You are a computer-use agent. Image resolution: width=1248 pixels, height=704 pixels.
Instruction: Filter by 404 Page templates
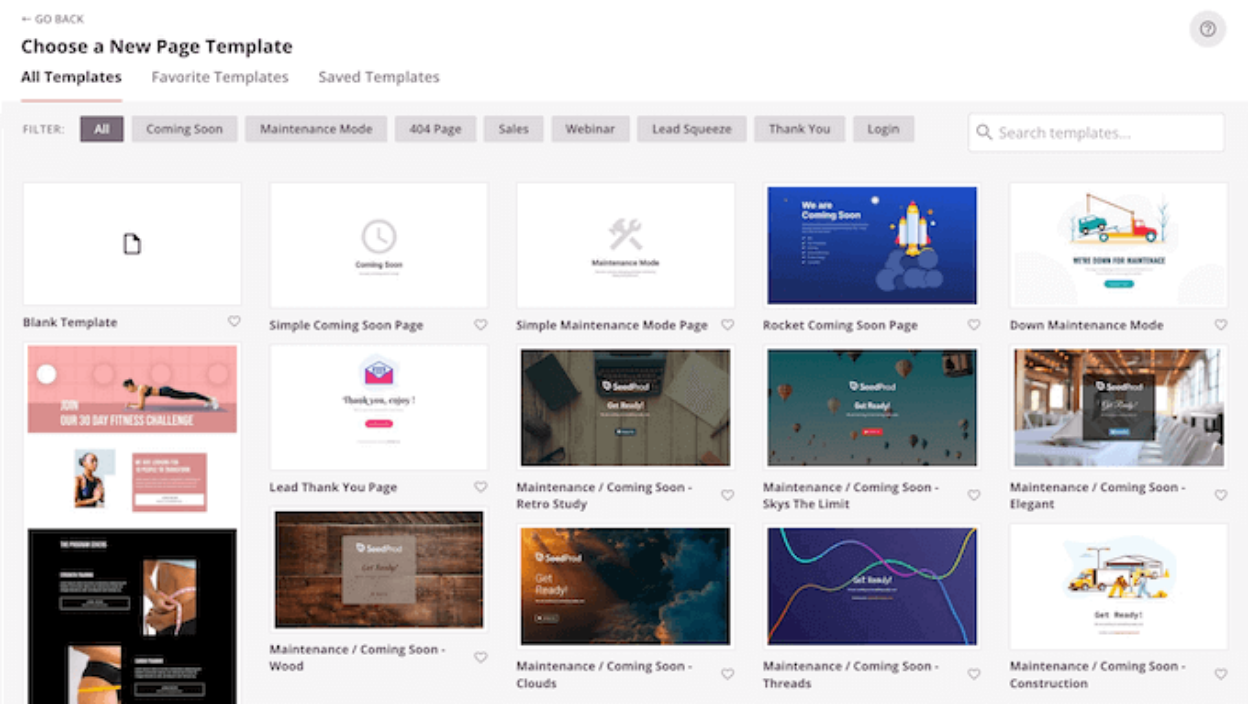tap(435, 129)
